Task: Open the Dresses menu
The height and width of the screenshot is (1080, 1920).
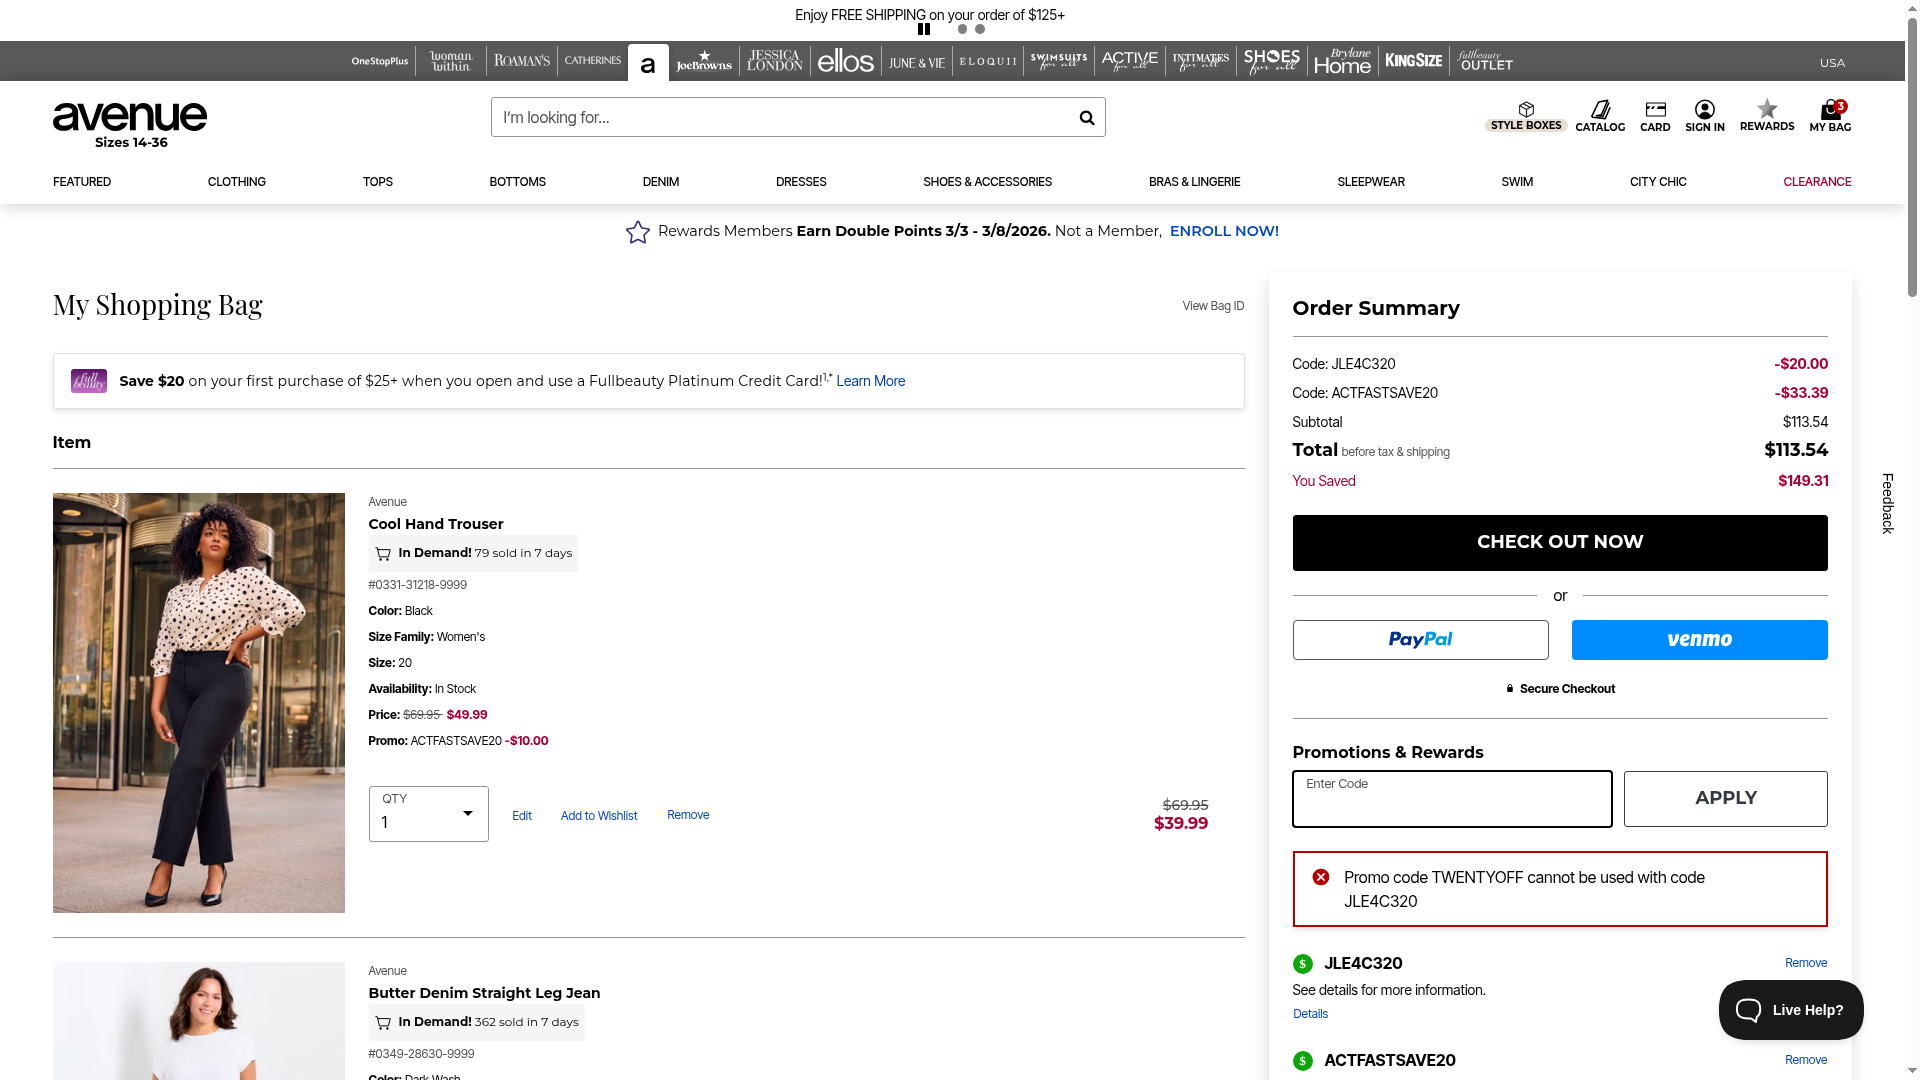Action: click(x=800, y=182)
